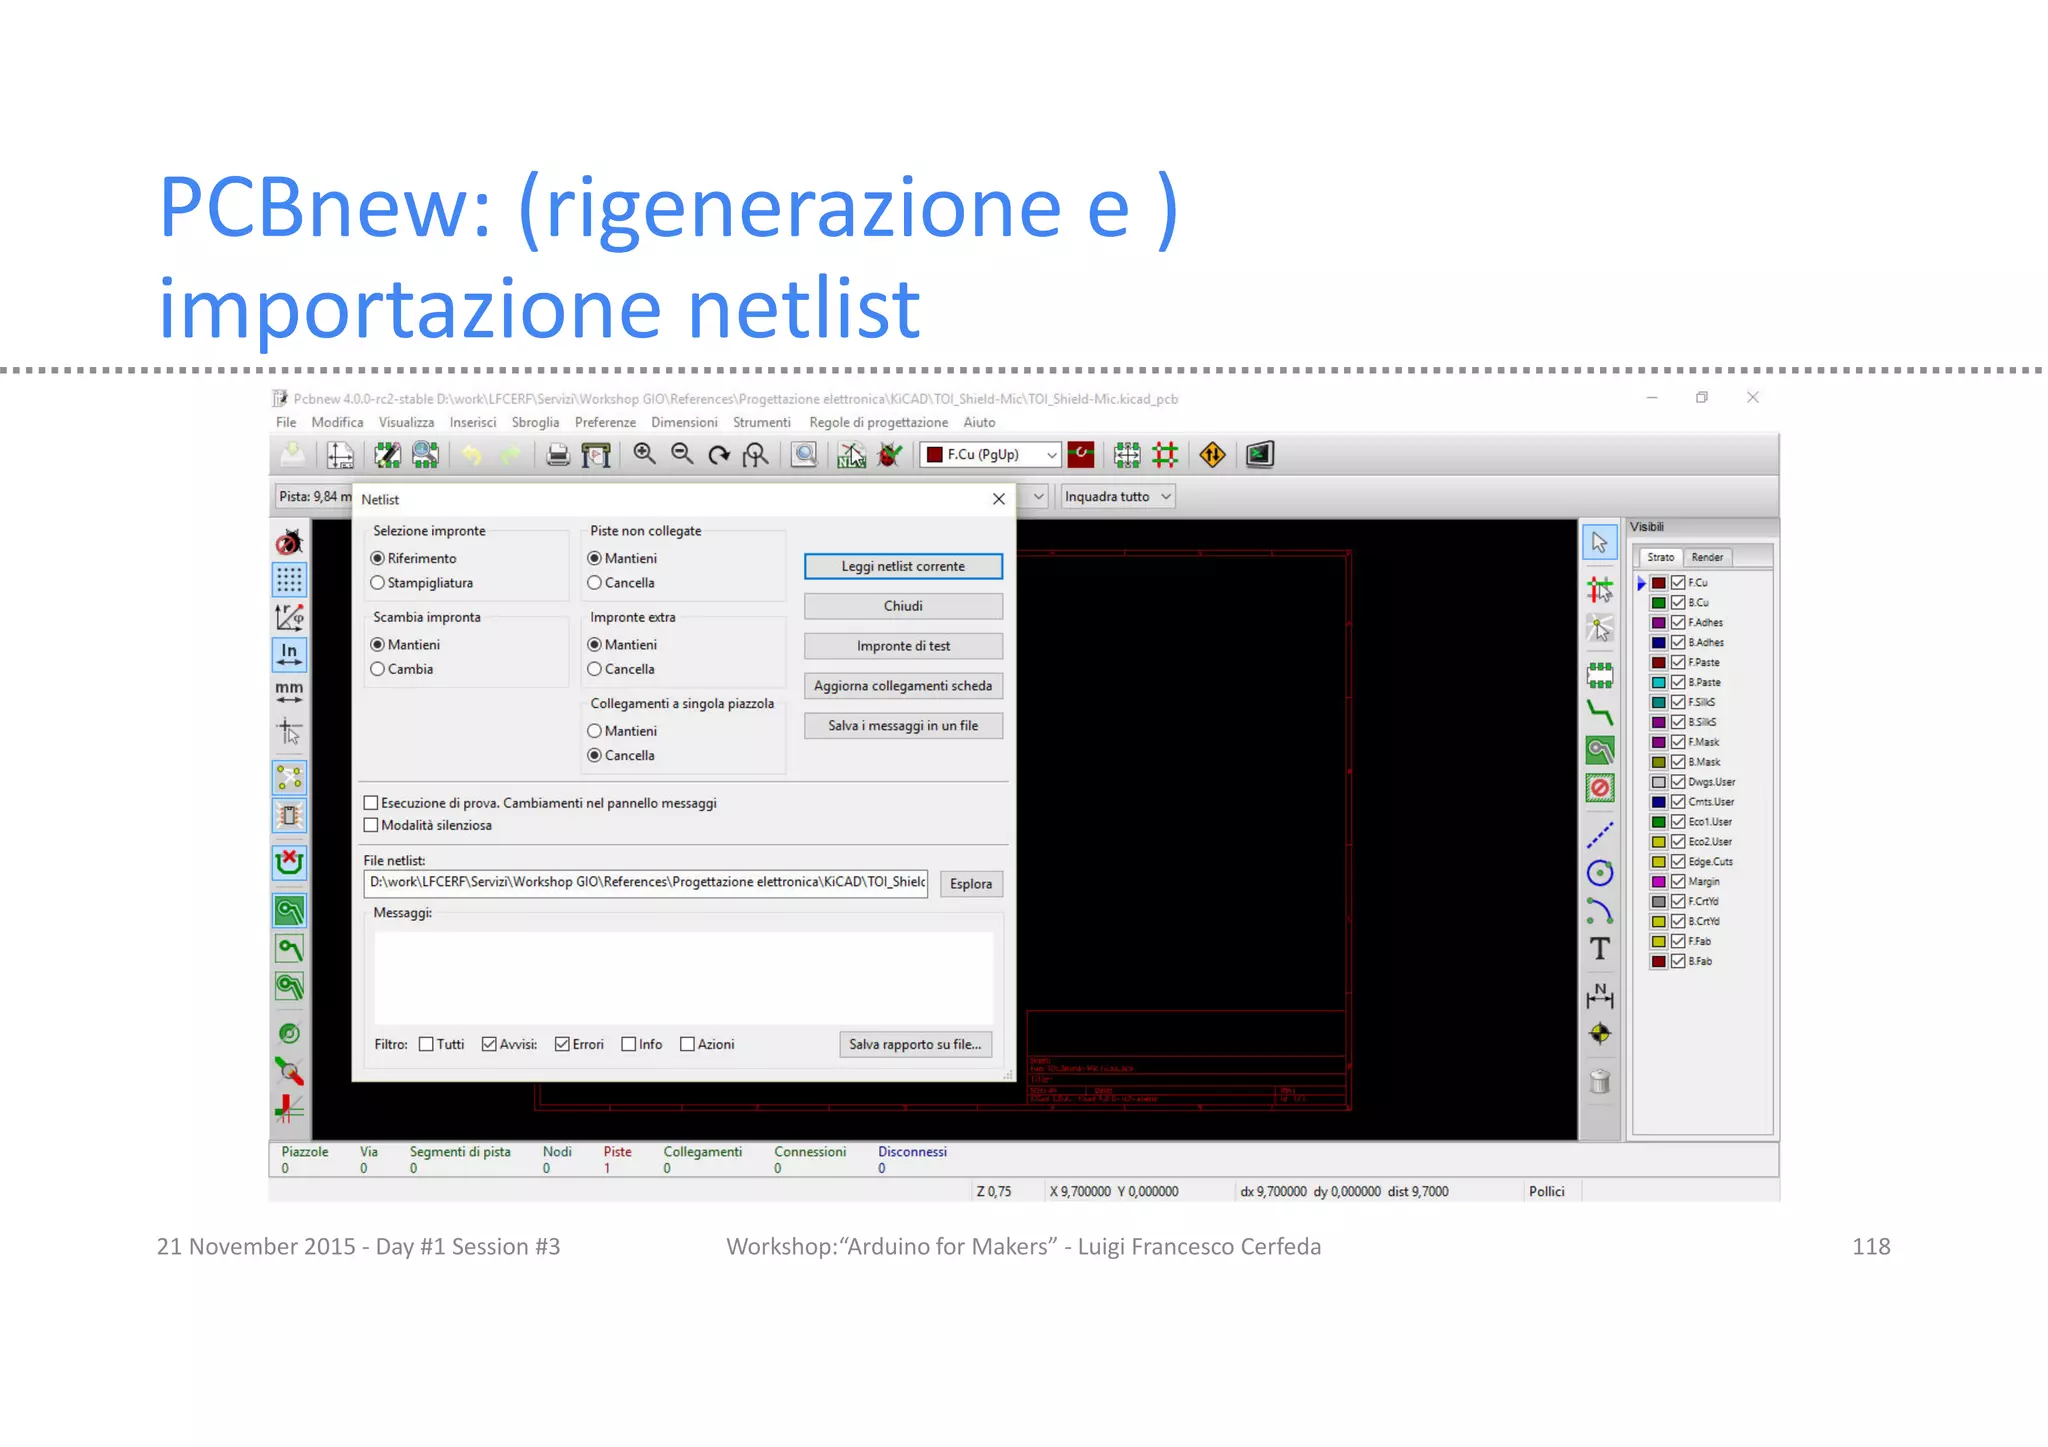Open the page settings icon
Image resolution: width=2048 pixels, height=1447 pixels.
click(x=340, y=455)
